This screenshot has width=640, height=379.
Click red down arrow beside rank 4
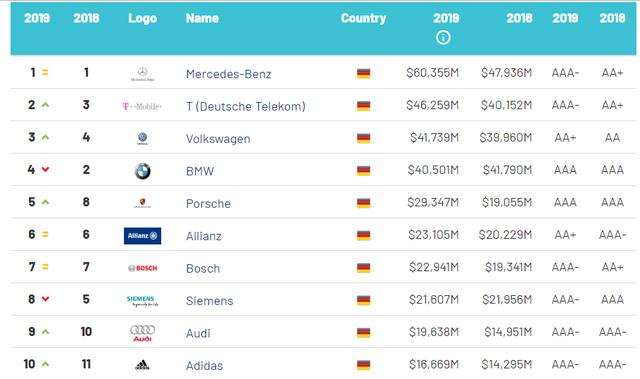point(45,169)
